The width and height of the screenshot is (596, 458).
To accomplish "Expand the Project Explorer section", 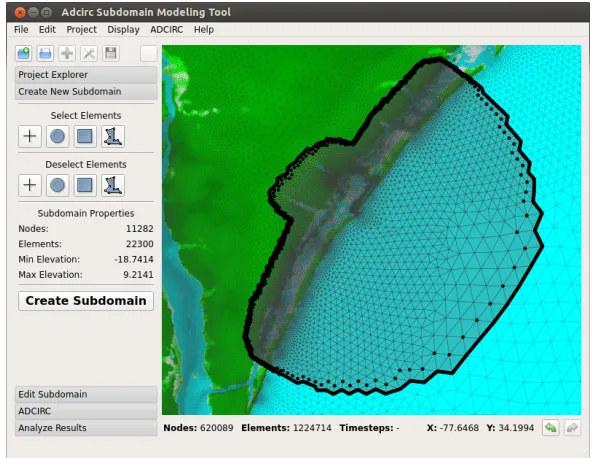I will point(86,74).
